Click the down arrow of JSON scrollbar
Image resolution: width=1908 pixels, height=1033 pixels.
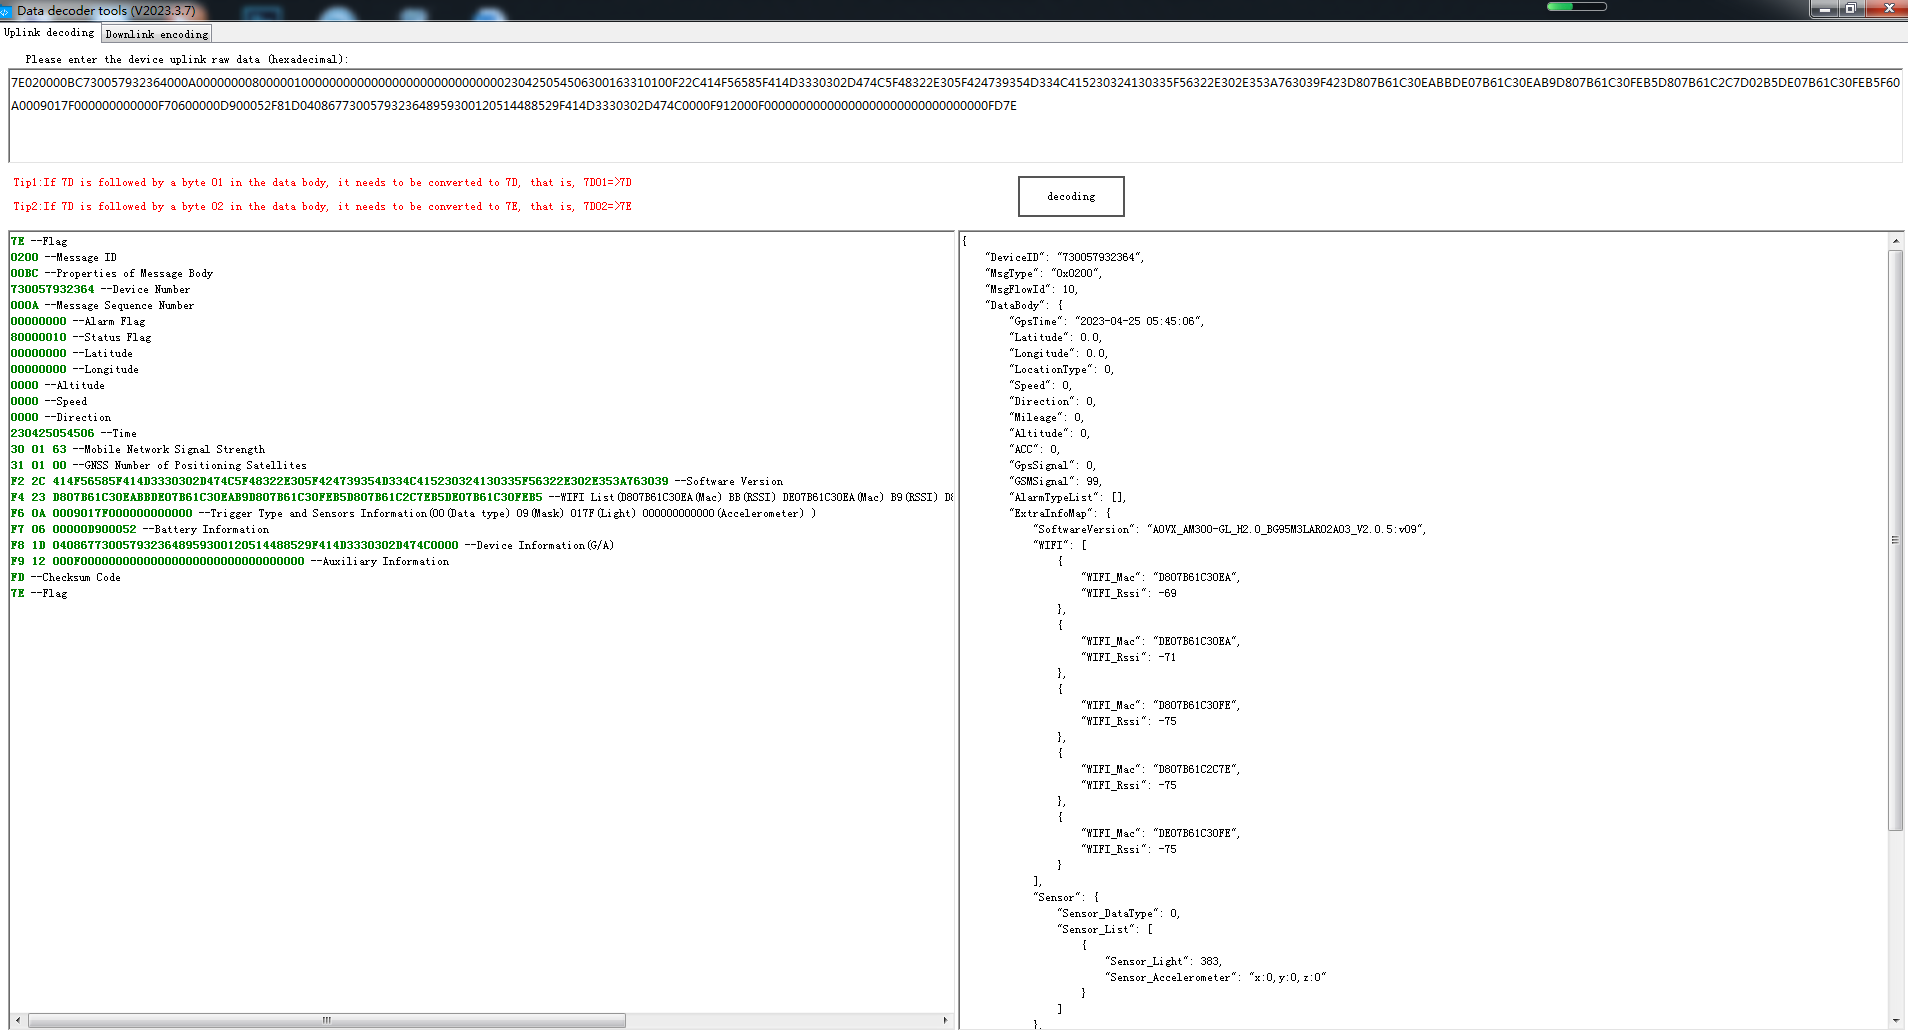[x=1895, y=1021]
